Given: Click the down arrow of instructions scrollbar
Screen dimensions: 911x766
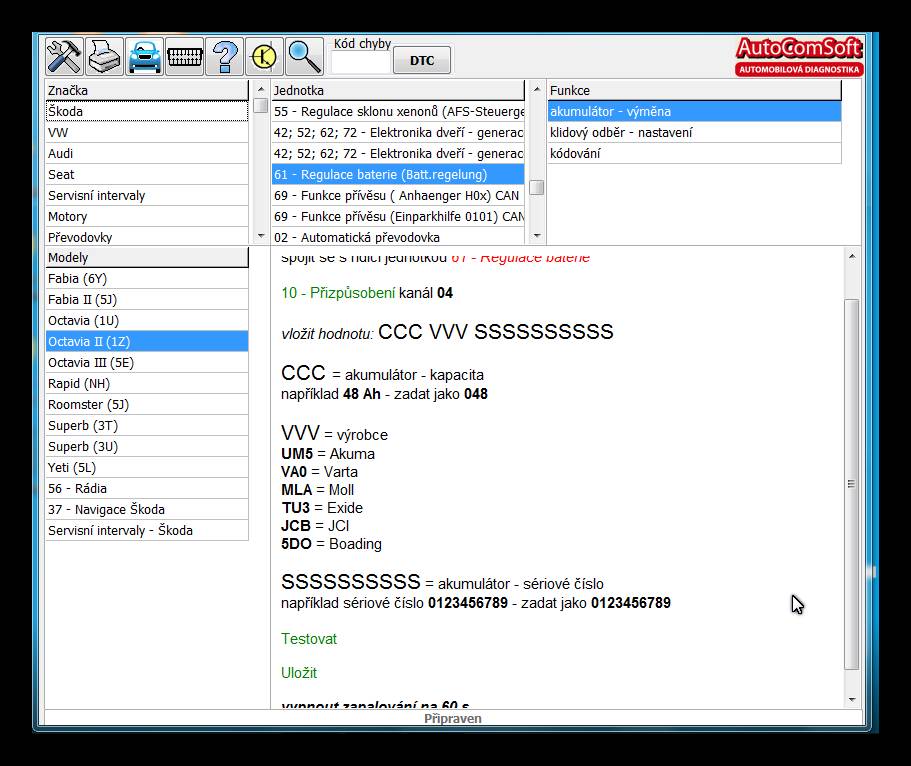Looking at the screenshot, I should click(852, 699).
